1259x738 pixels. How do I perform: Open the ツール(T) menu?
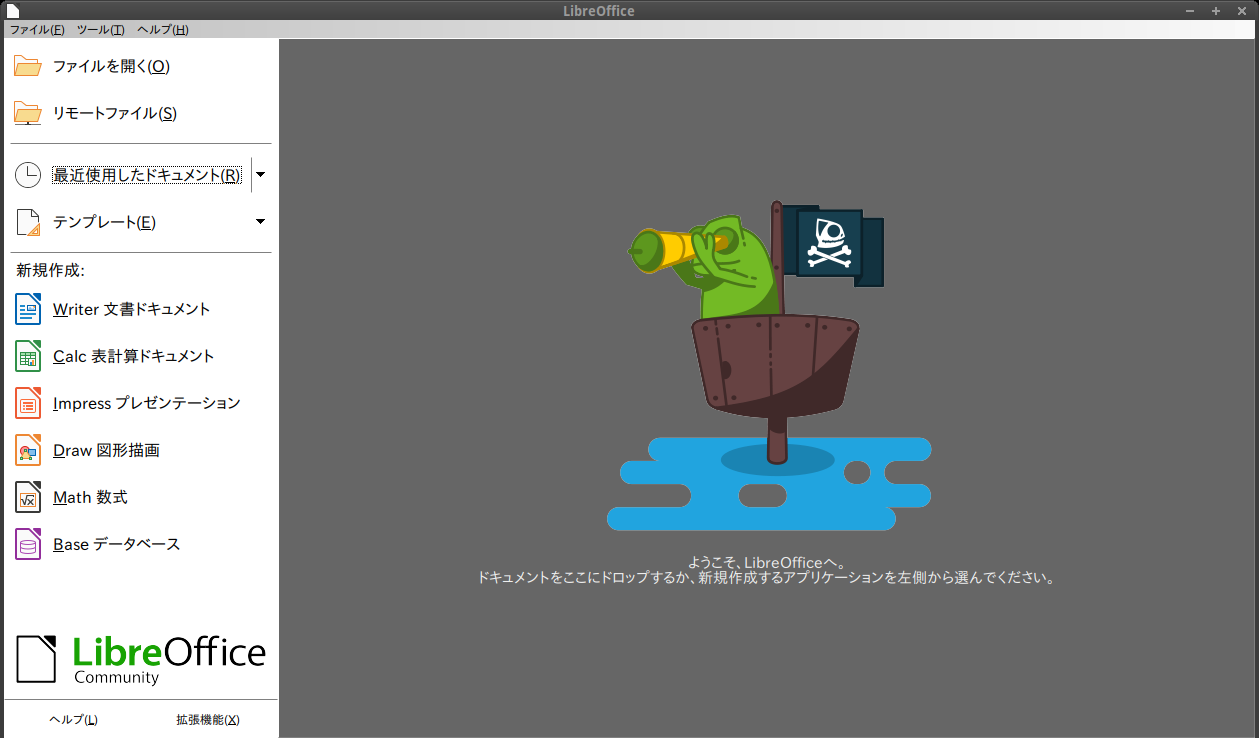click(x=101, y=30)
